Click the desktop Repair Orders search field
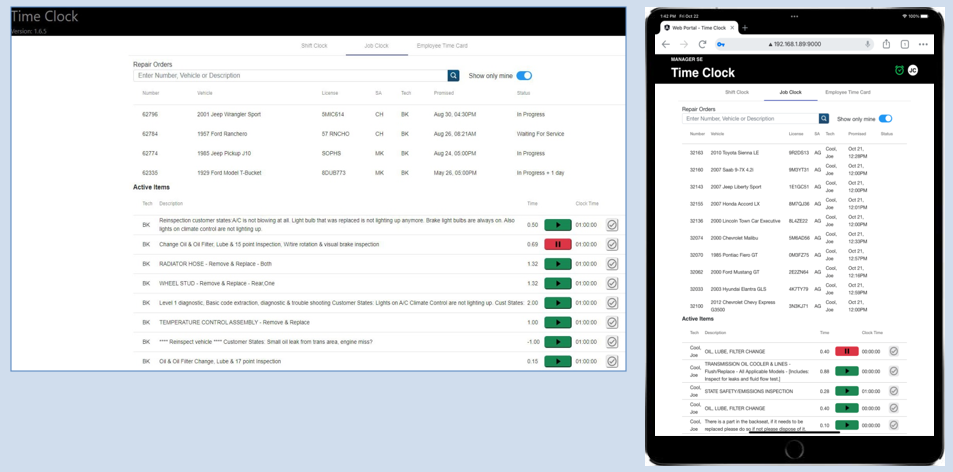The height and width of the screenshot is (472, 953). [x=290, y=75]
